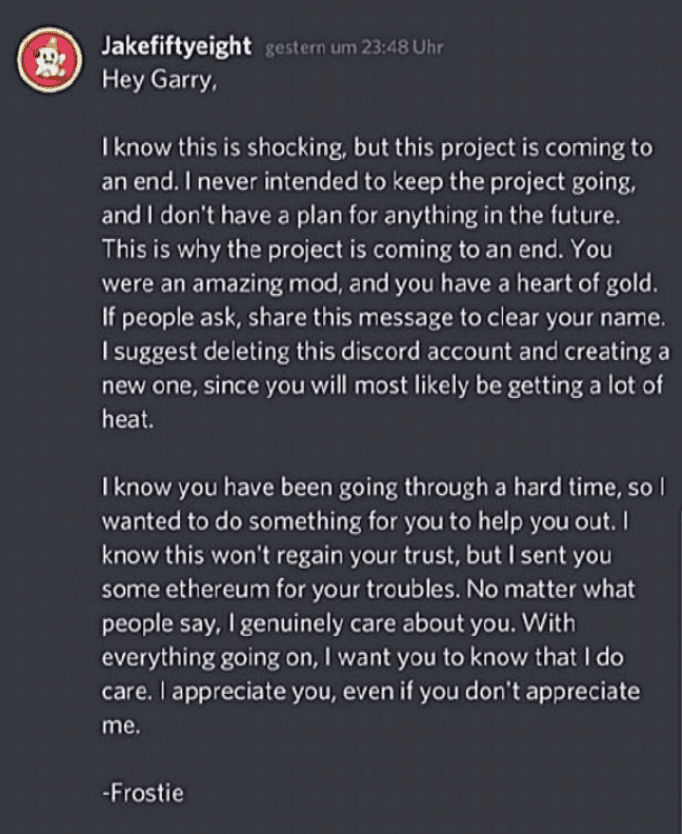Click the 'Hey Garry,' greeting line

pyautogui.click(x=159, y=80)
